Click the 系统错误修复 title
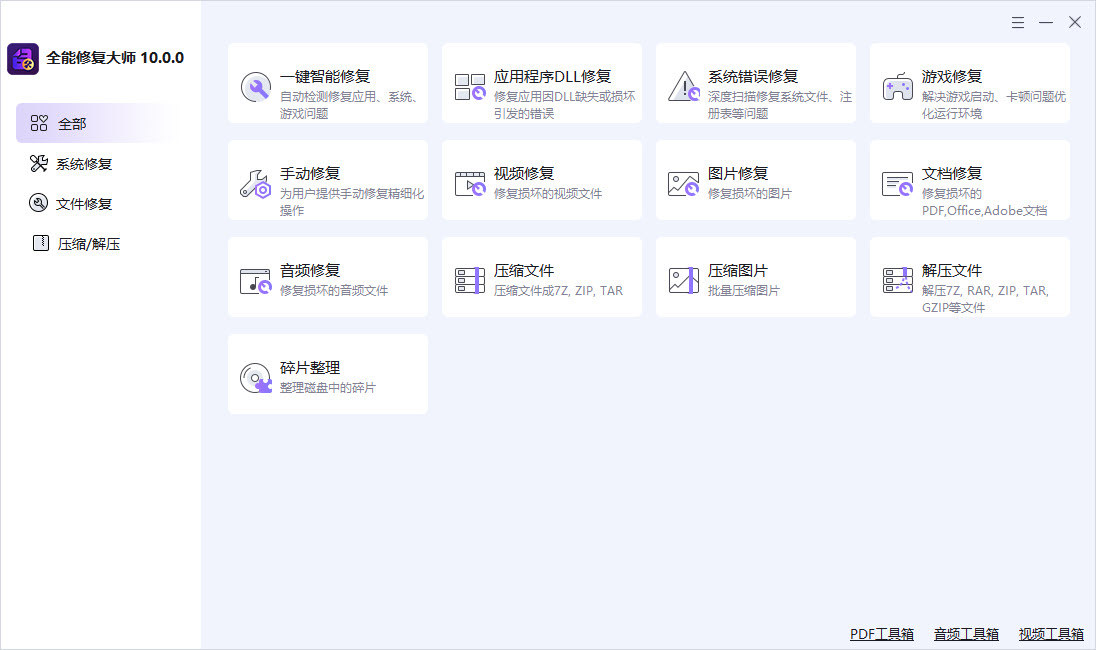This screenshot has height=650, width=1096. pos(753,76)
